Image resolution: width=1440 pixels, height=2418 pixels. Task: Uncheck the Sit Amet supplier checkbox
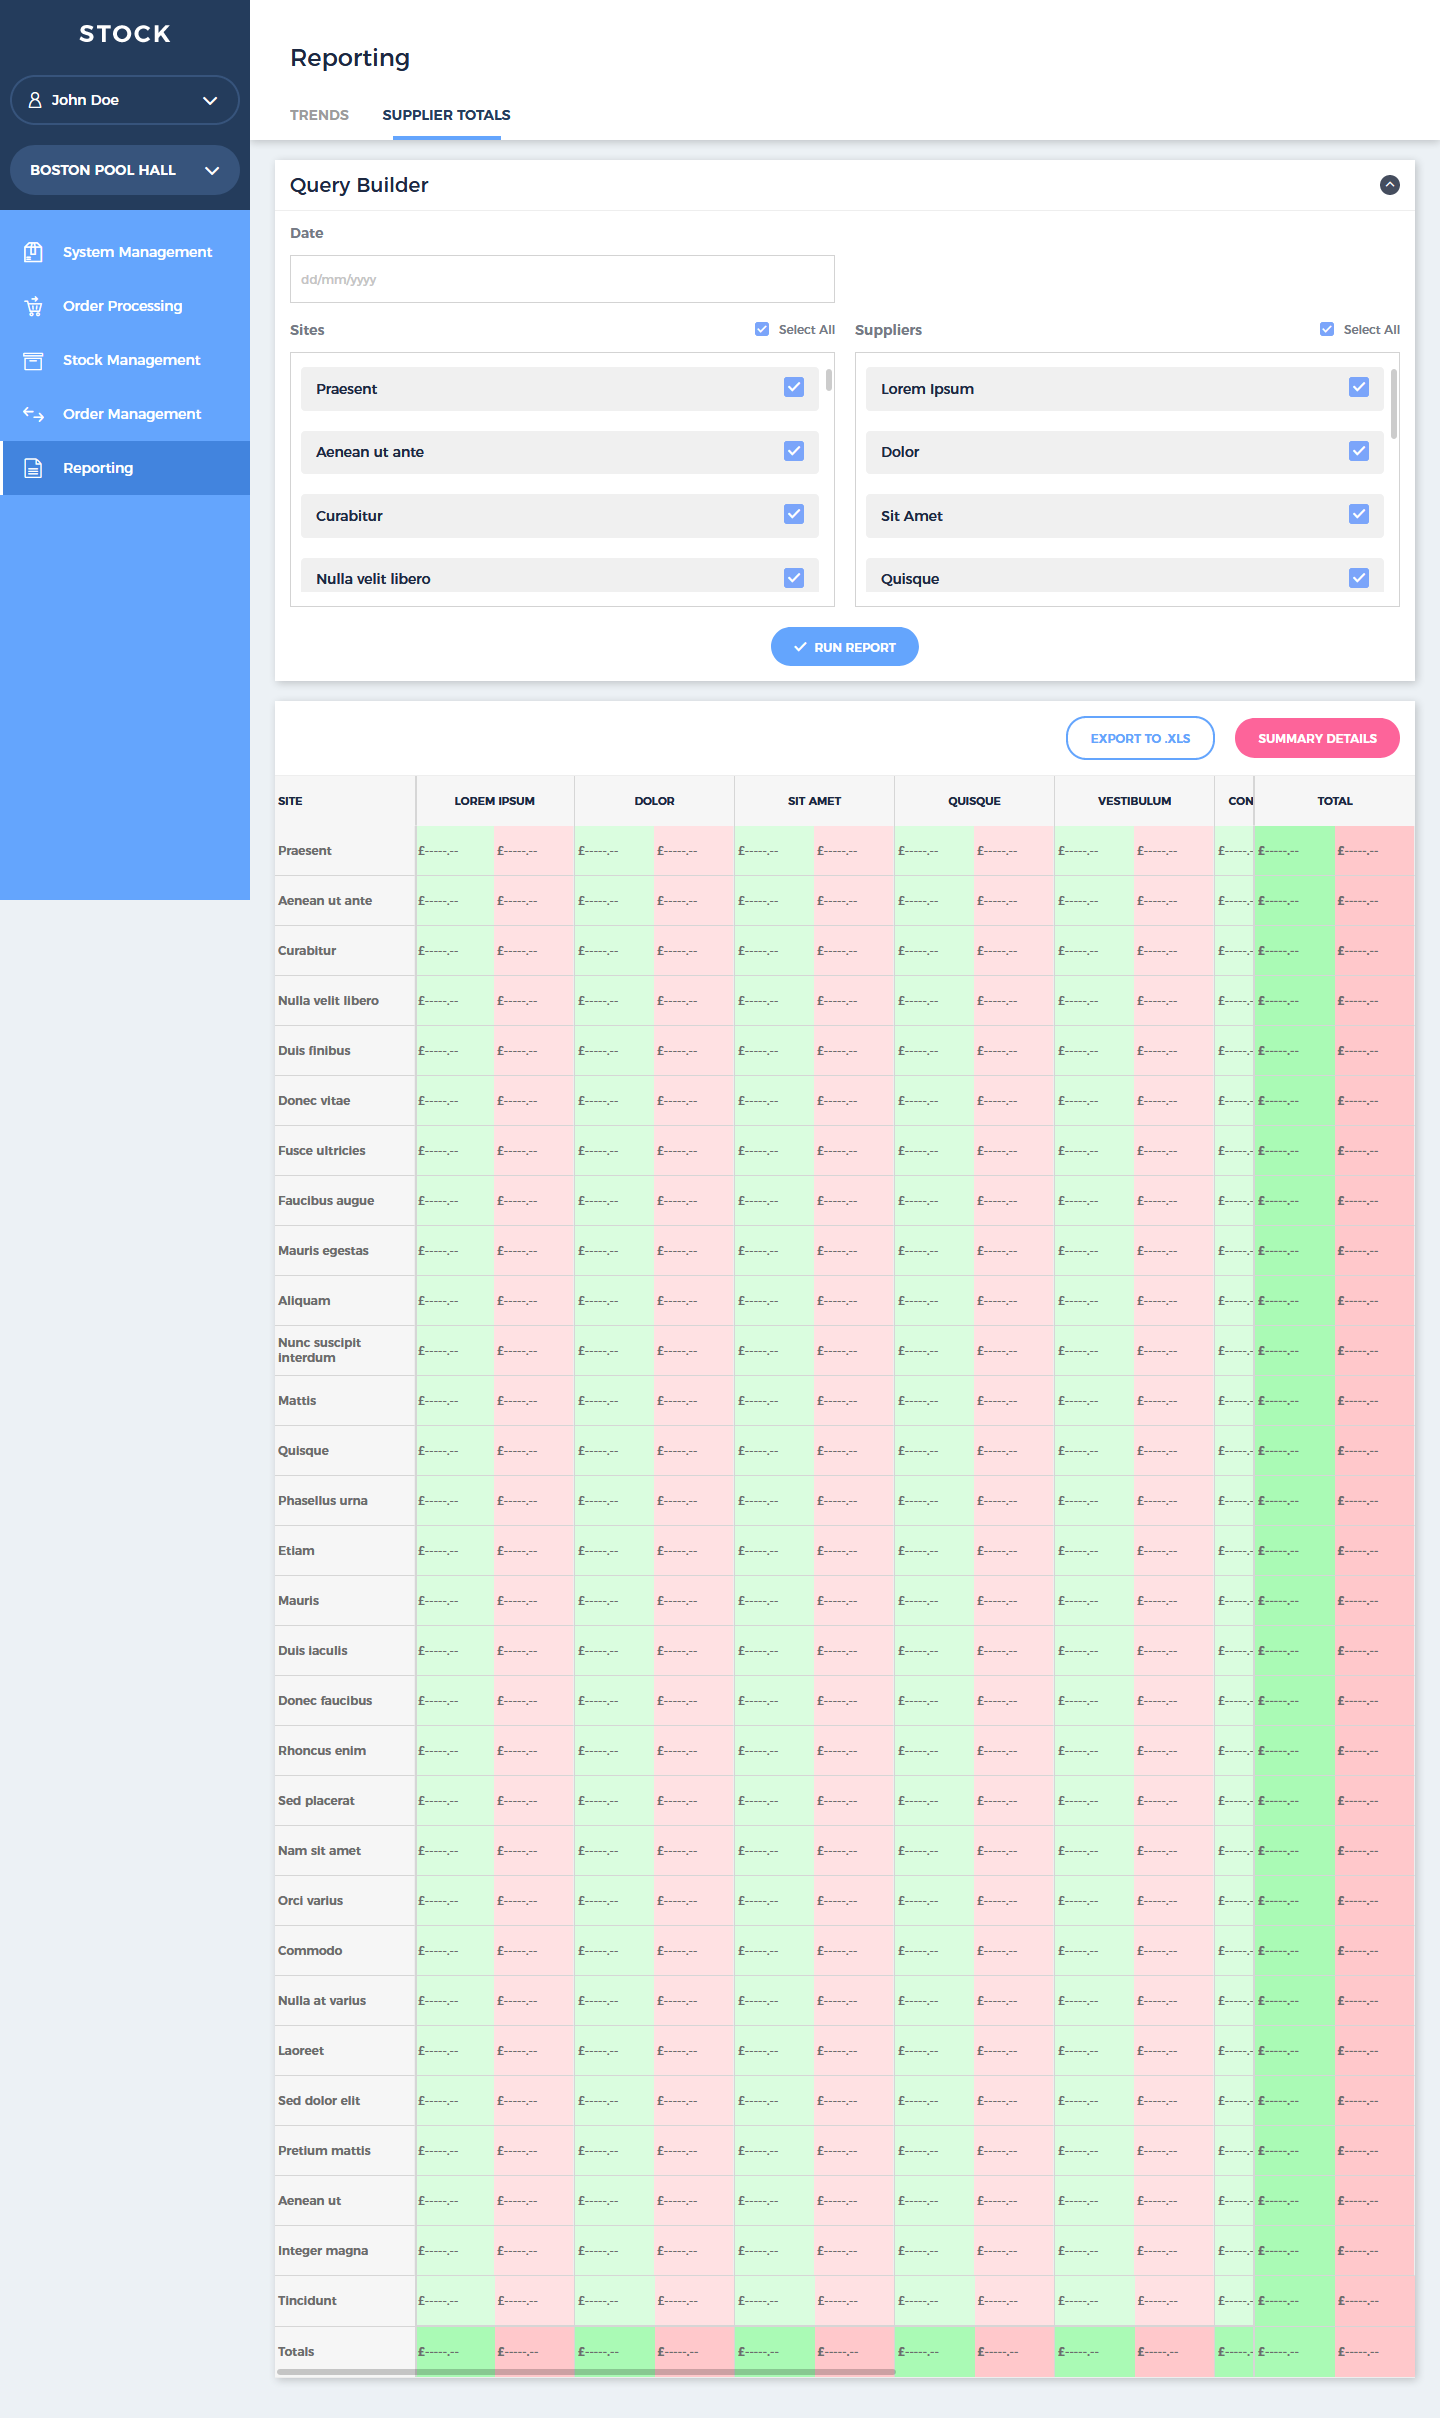point(1358,515)
